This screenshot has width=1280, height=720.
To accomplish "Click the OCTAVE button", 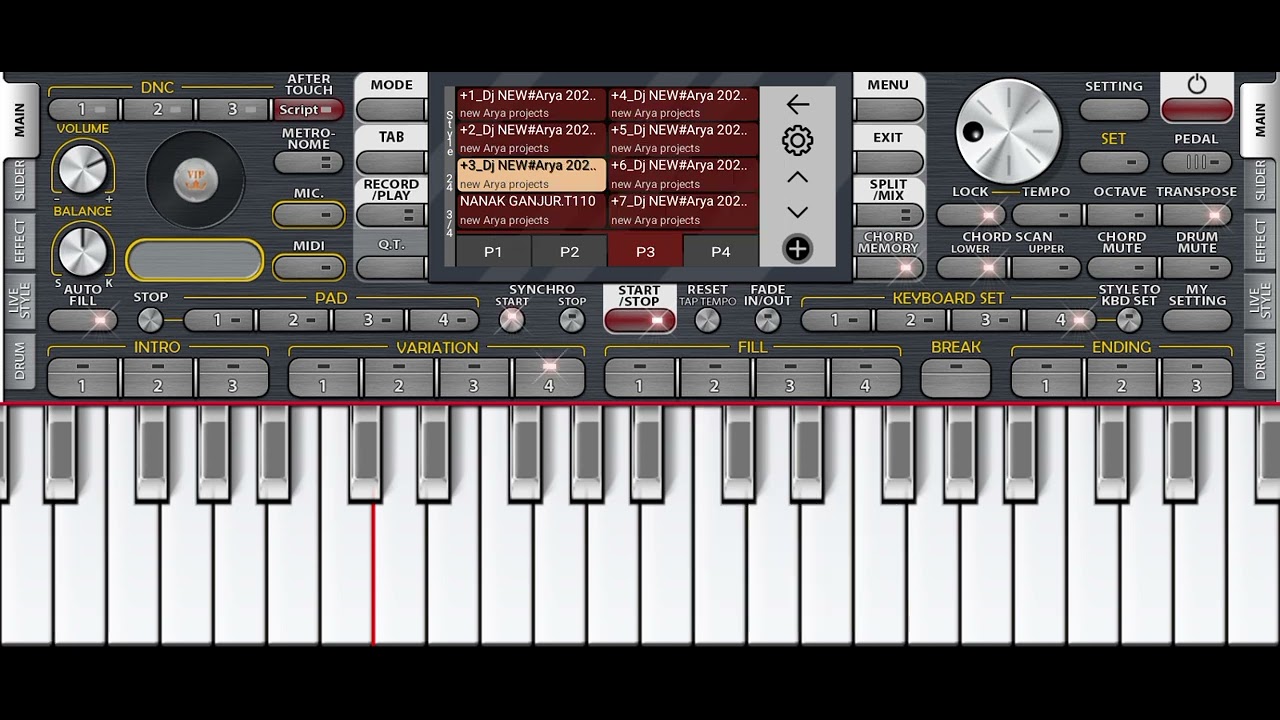I will coord(1121,215).
